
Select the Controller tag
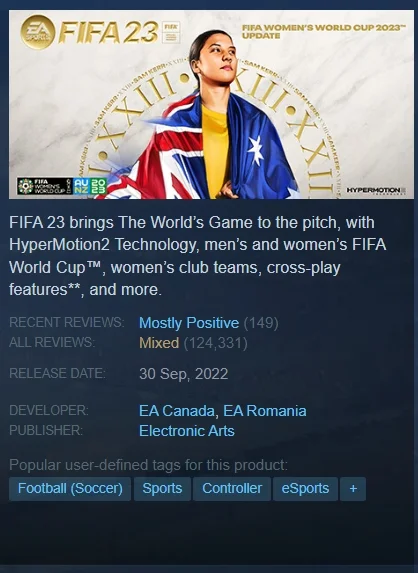(x=232, y=489)
